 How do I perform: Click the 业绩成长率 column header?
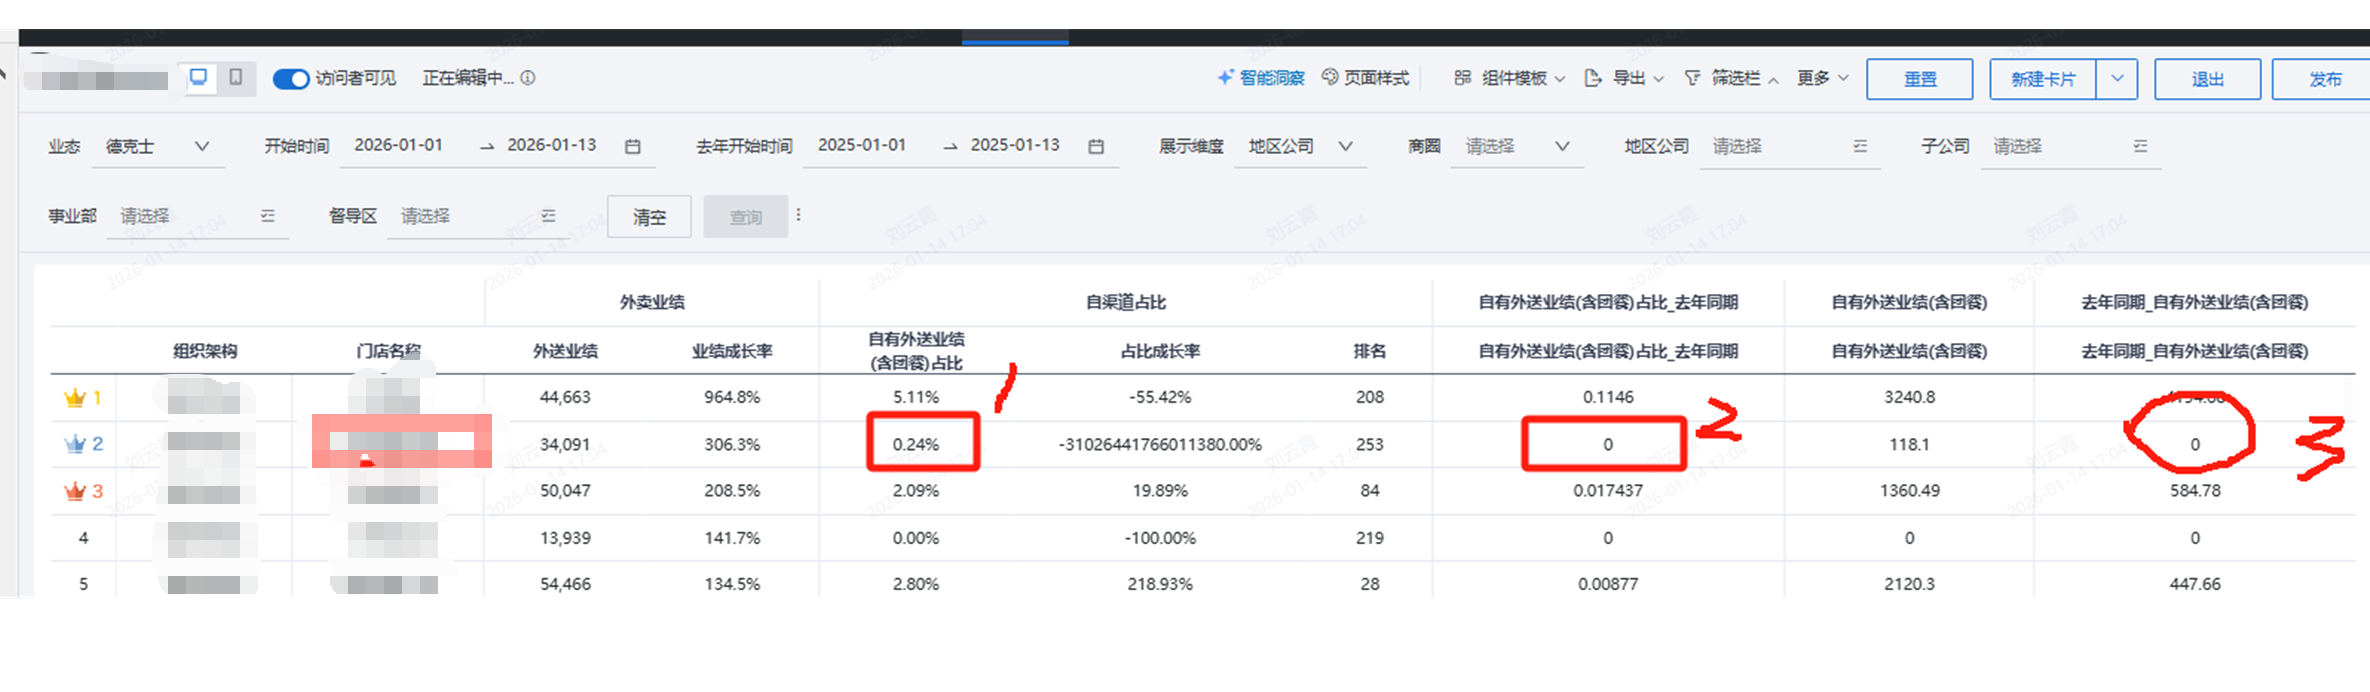[732, 351]
